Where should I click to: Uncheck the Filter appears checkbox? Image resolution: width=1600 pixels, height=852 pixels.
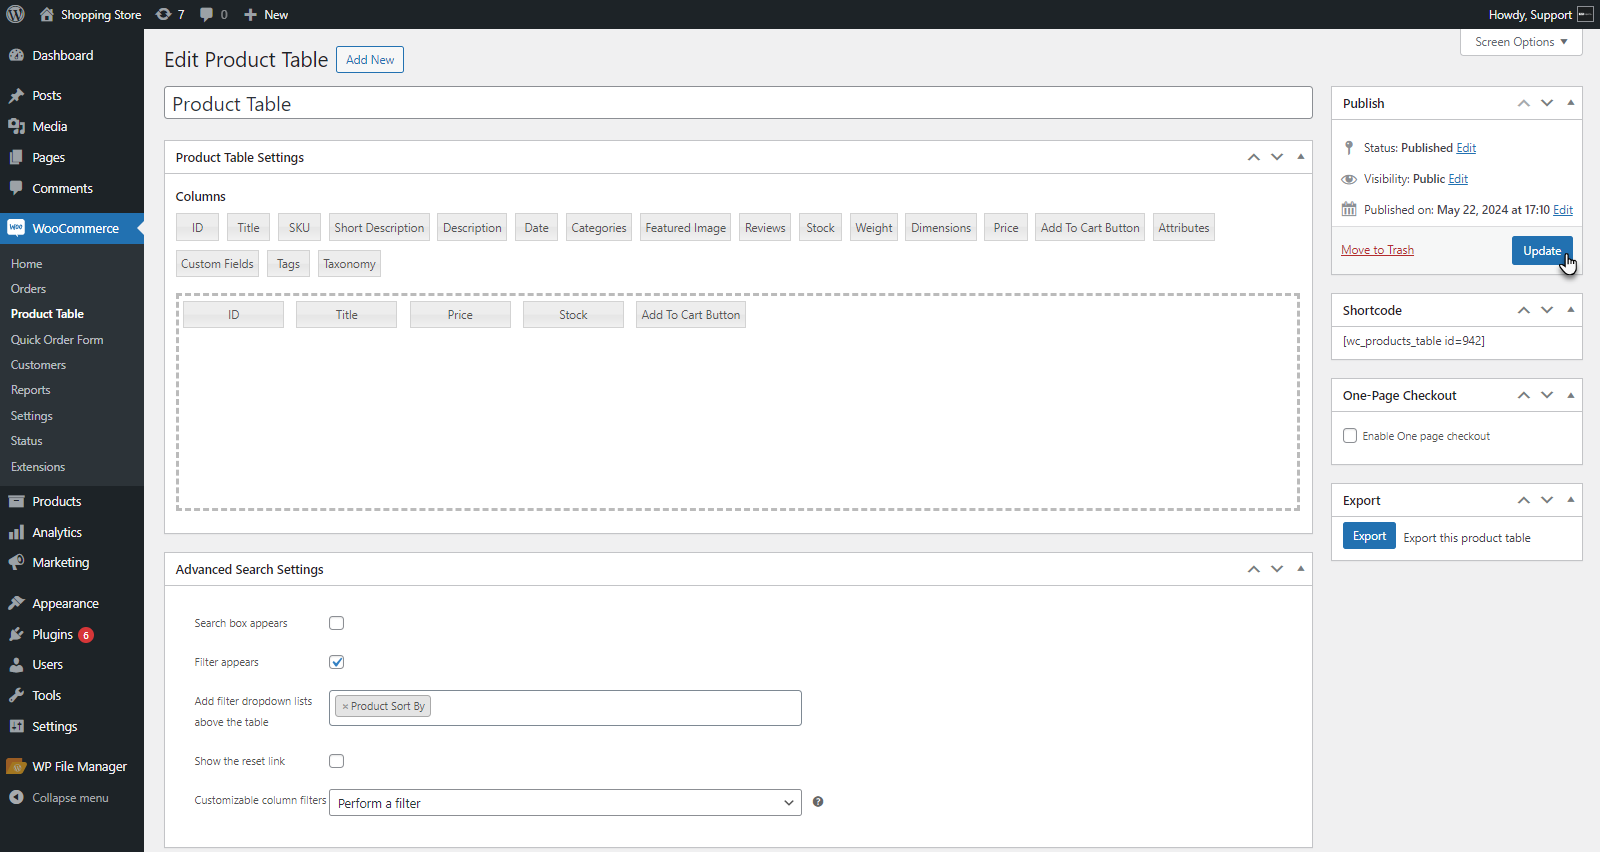337,662
